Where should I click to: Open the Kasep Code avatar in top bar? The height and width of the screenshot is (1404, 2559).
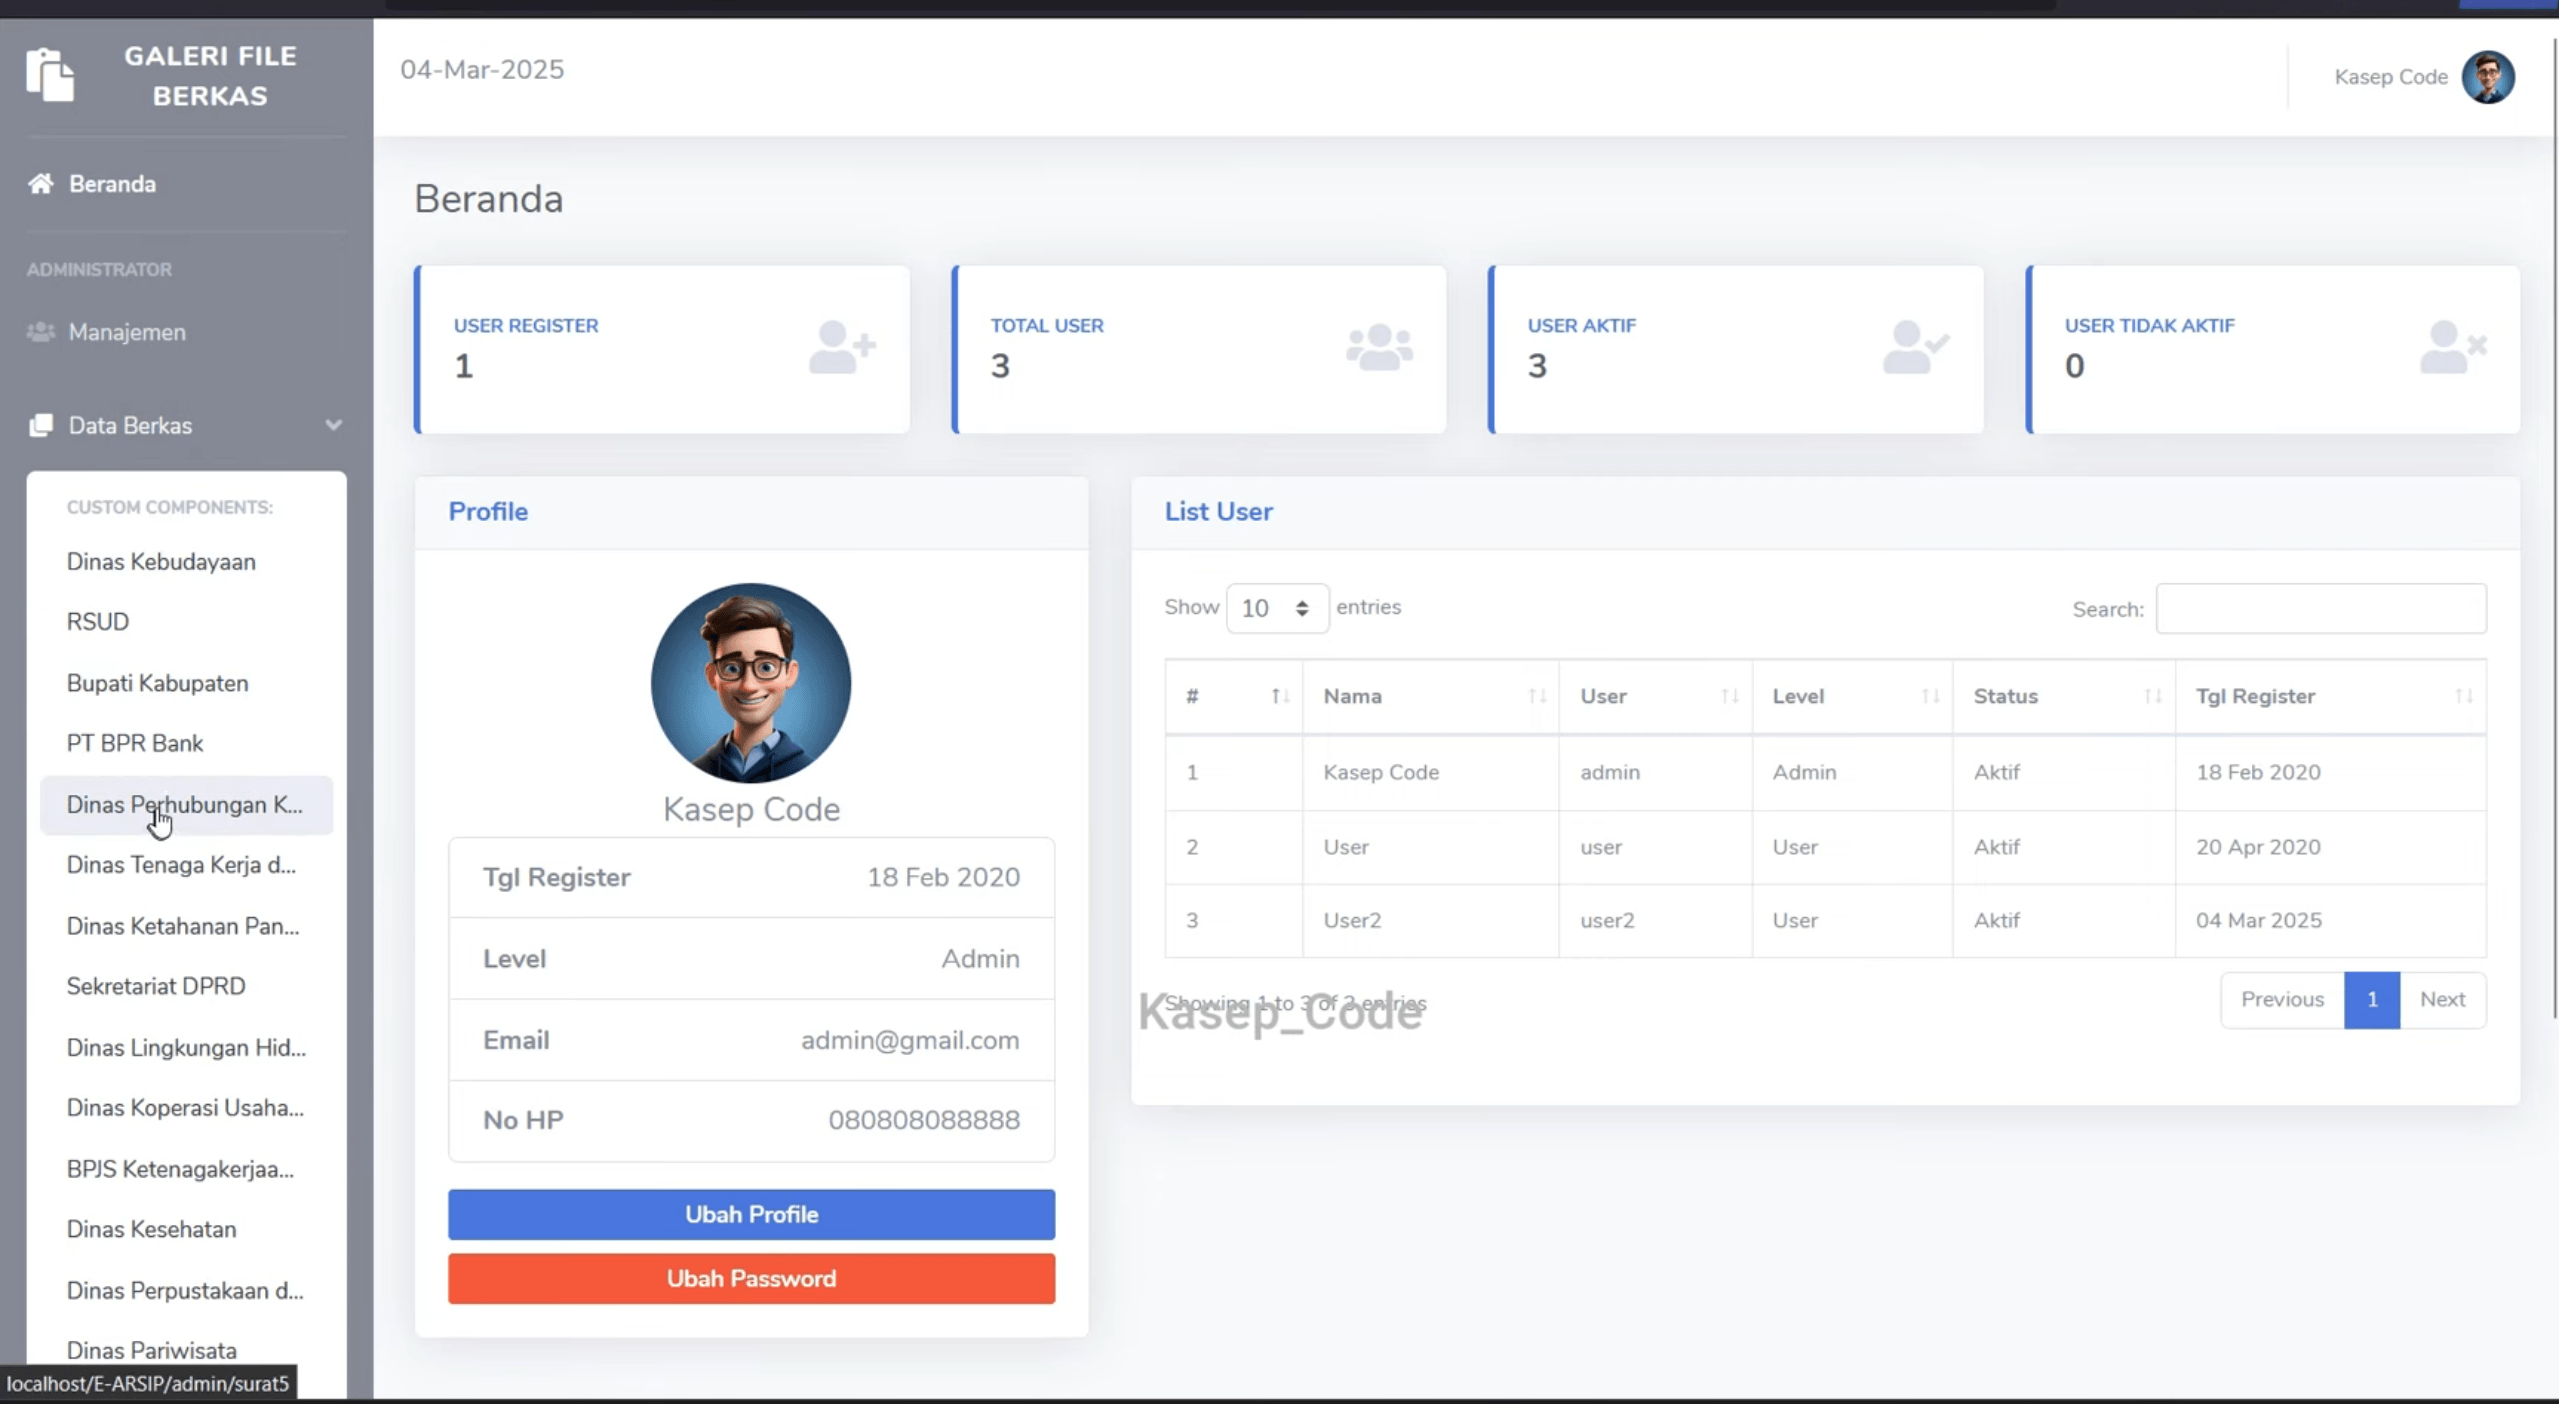(2488, 77)
